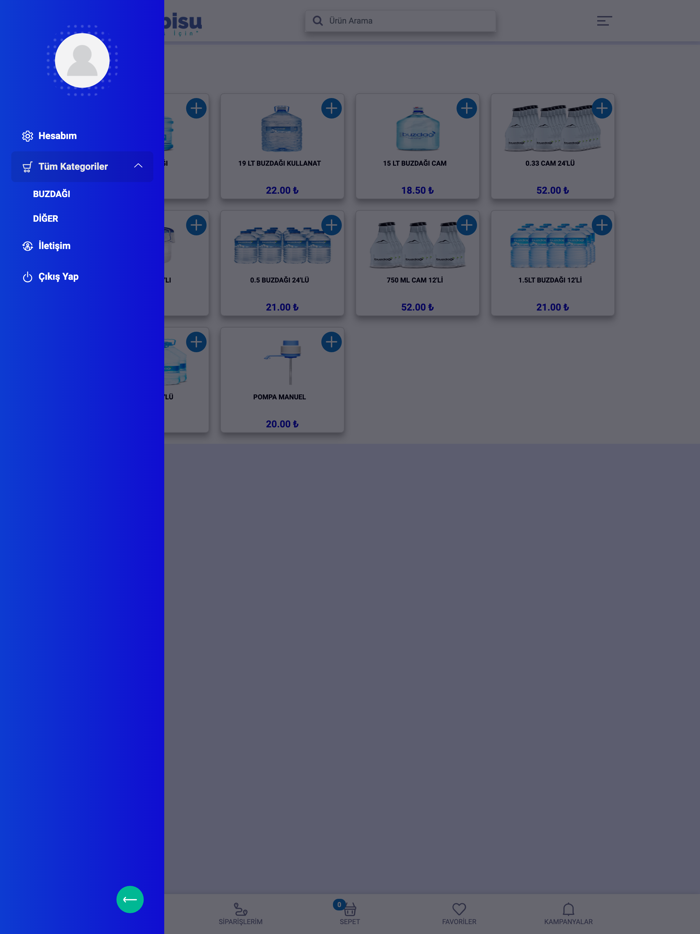The height and width of the screenshot is (934, 700).
Task: Focus the Ürün Arama search field
Action: pos(400,21)
